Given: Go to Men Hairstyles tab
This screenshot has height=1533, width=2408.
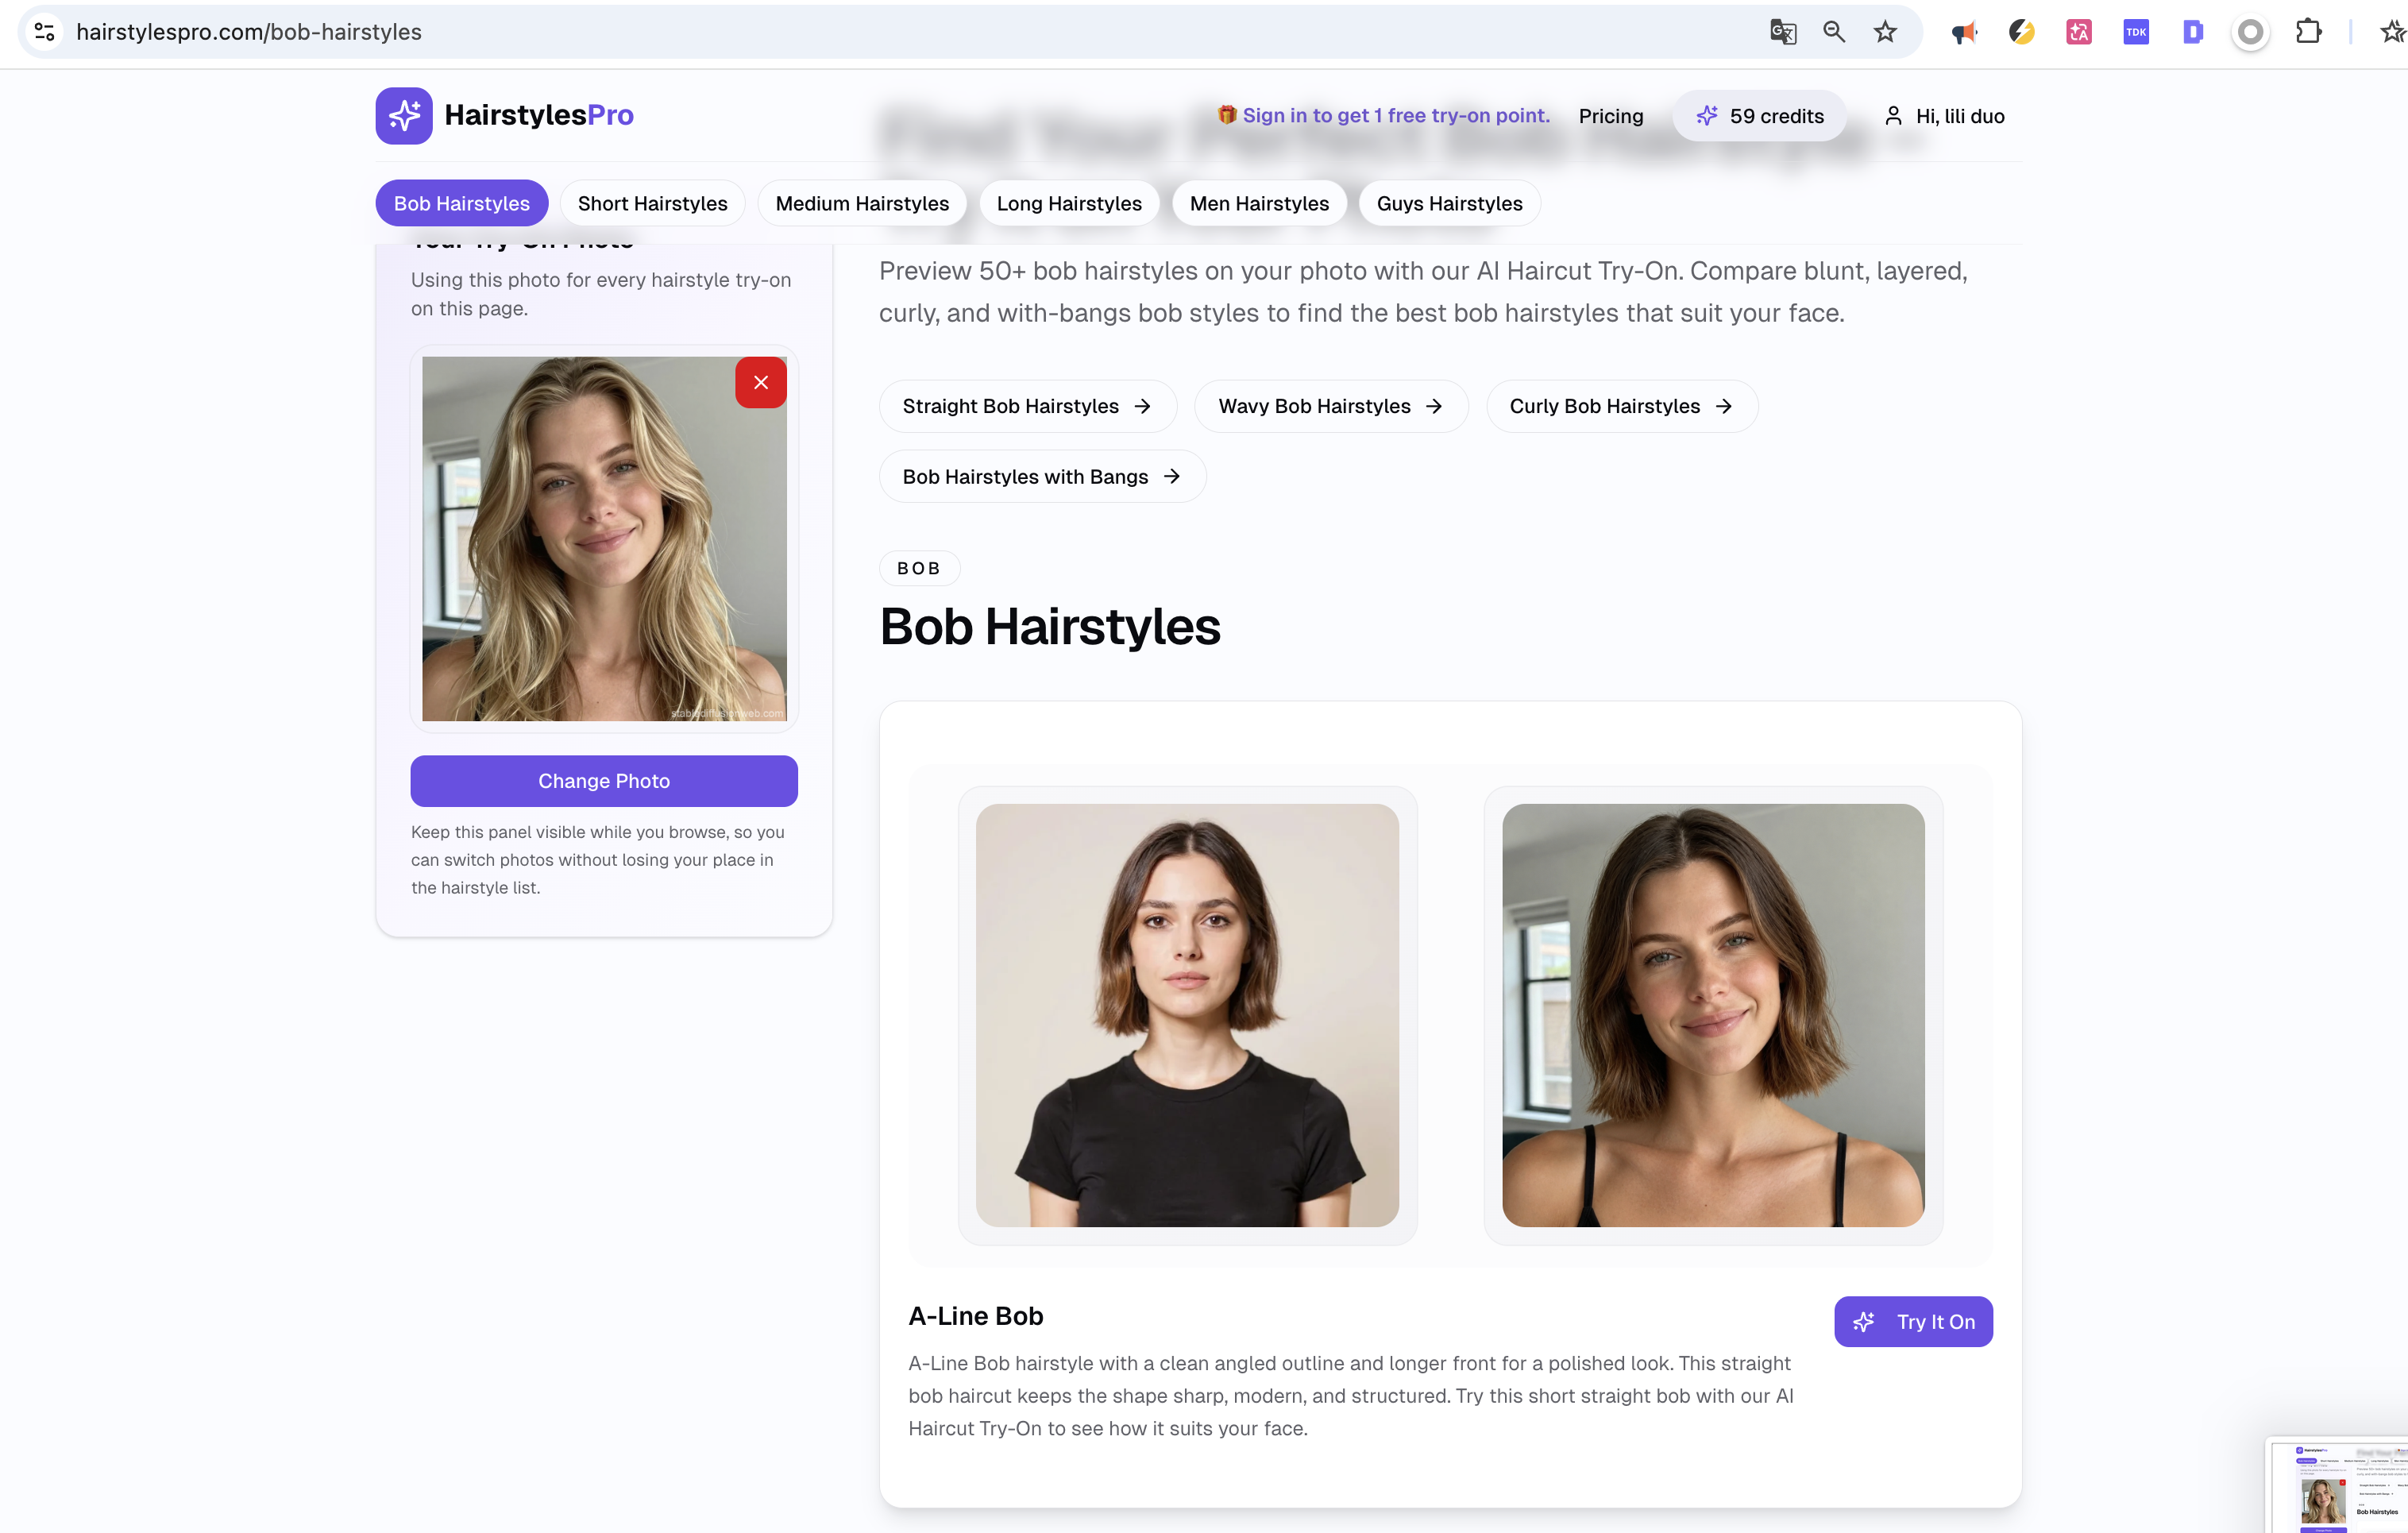Looking at the screenshot, I should click(x=1259, y=203).
